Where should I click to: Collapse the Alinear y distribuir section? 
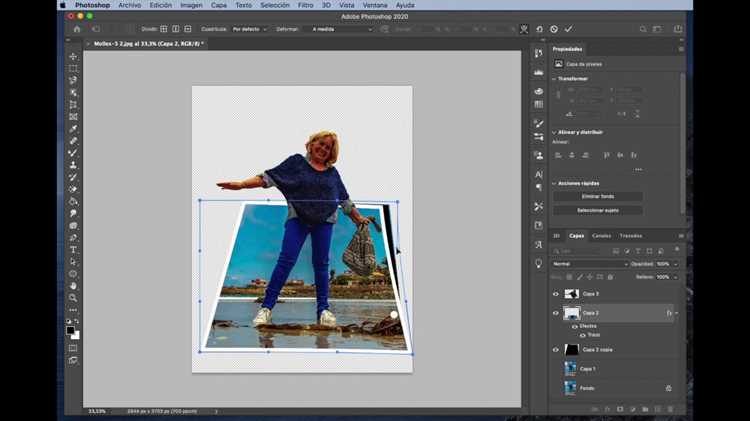coord(554,133)
